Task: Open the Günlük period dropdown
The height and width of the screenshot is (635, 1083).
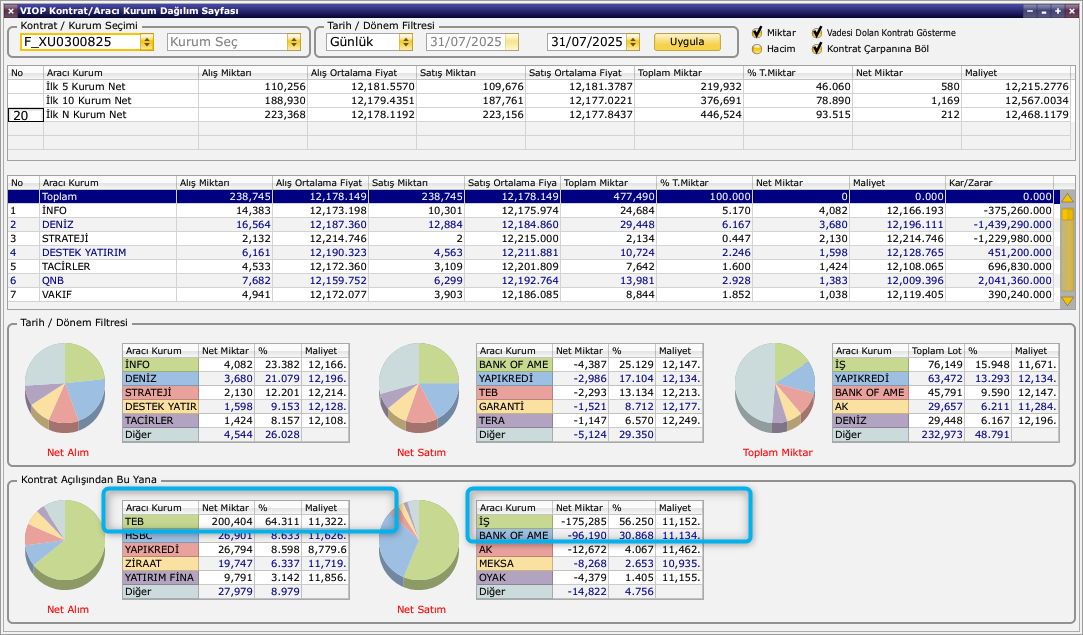Action: point(405,42)
